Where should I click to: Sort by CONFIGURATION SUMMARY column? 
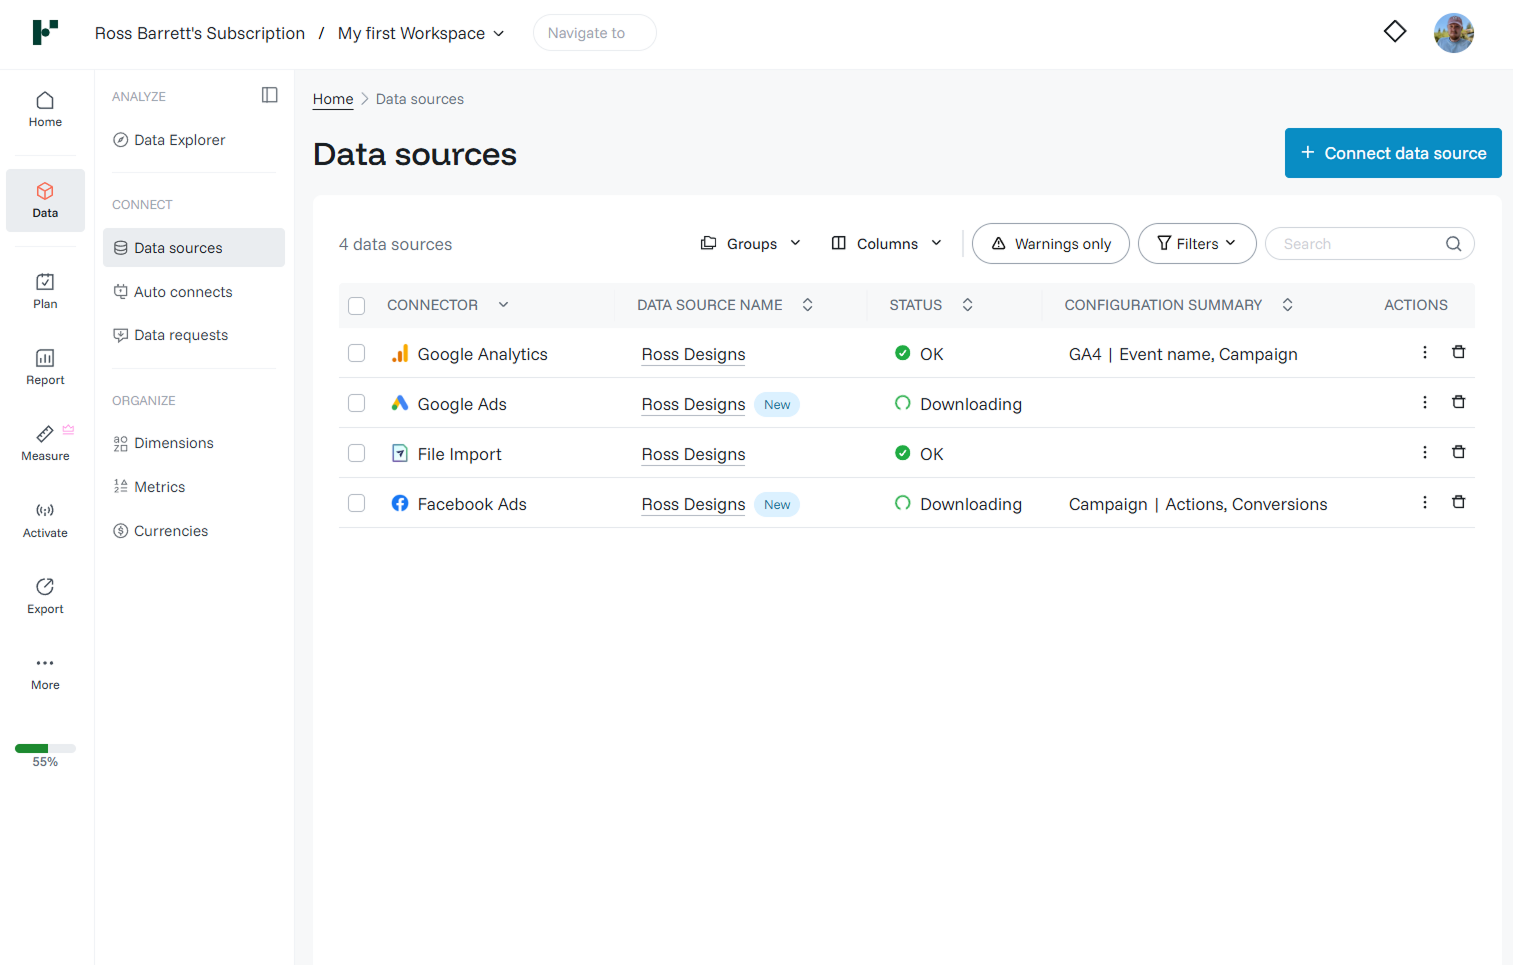(x=1179, y=305)
